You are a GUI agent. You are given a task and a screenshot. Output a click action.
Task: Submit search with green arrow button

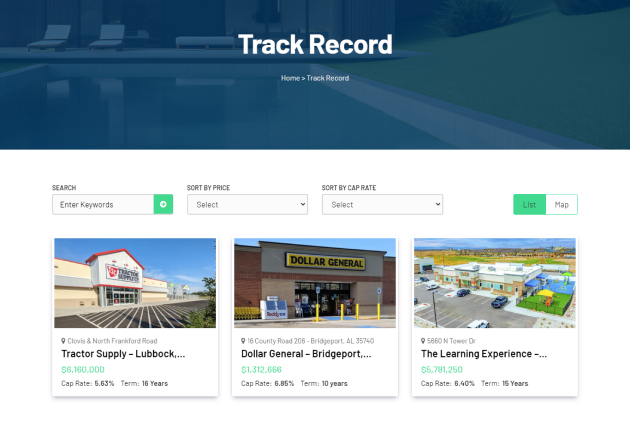(163, 204)
